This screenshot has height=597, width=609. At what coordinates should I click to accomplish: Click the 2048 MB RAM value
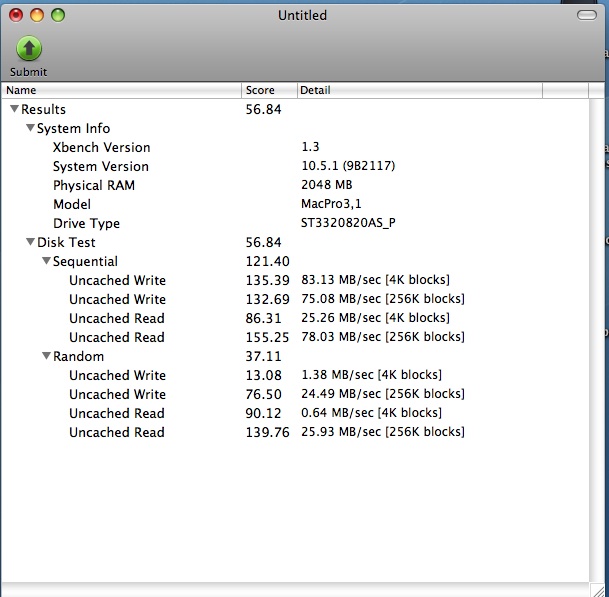click(327, 185)
